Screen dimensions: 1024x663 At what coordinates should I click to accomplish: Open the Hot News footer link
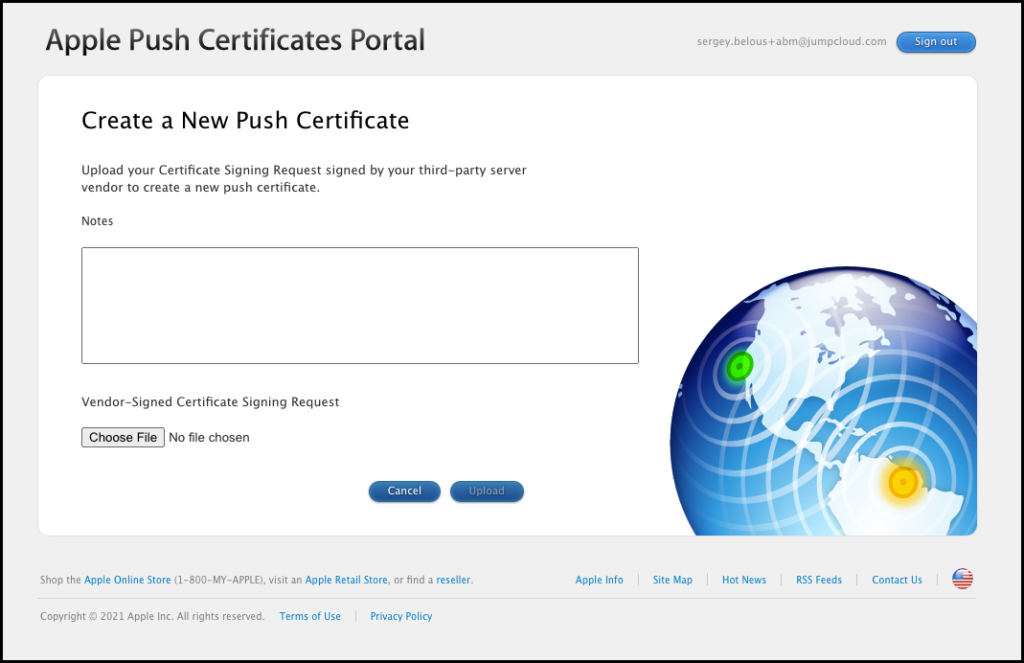[x=744, y=580]
